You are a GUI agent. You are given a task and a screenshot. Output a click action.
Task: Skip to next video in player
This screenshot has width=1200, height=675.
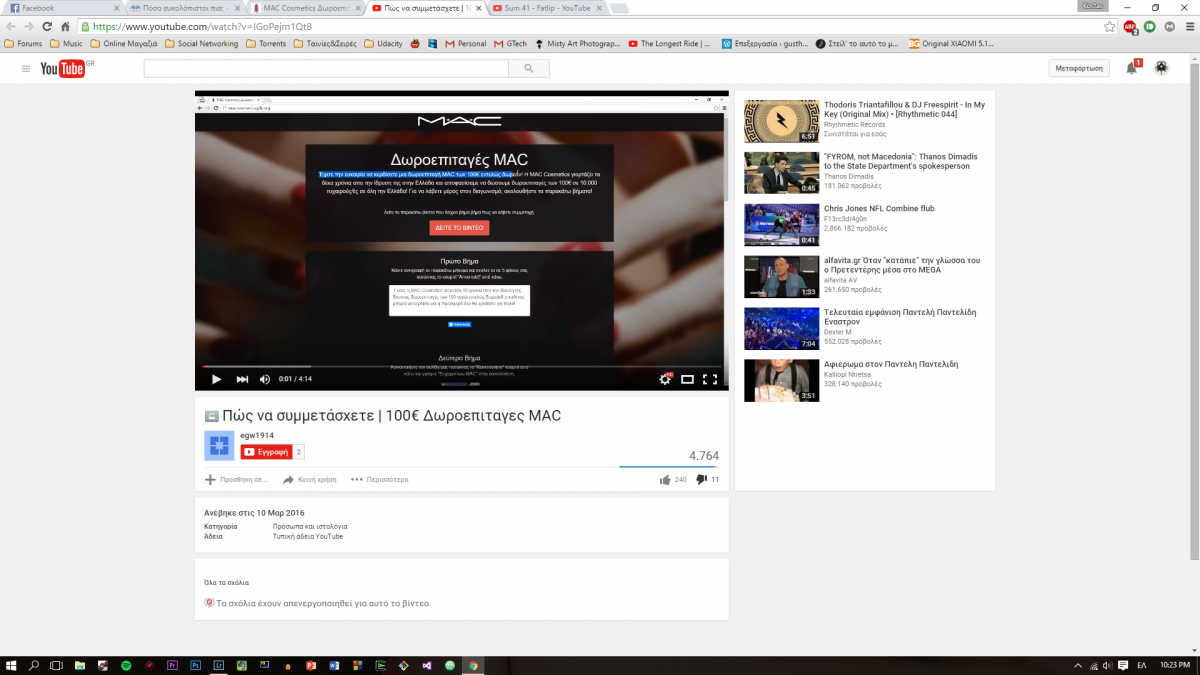242,379
